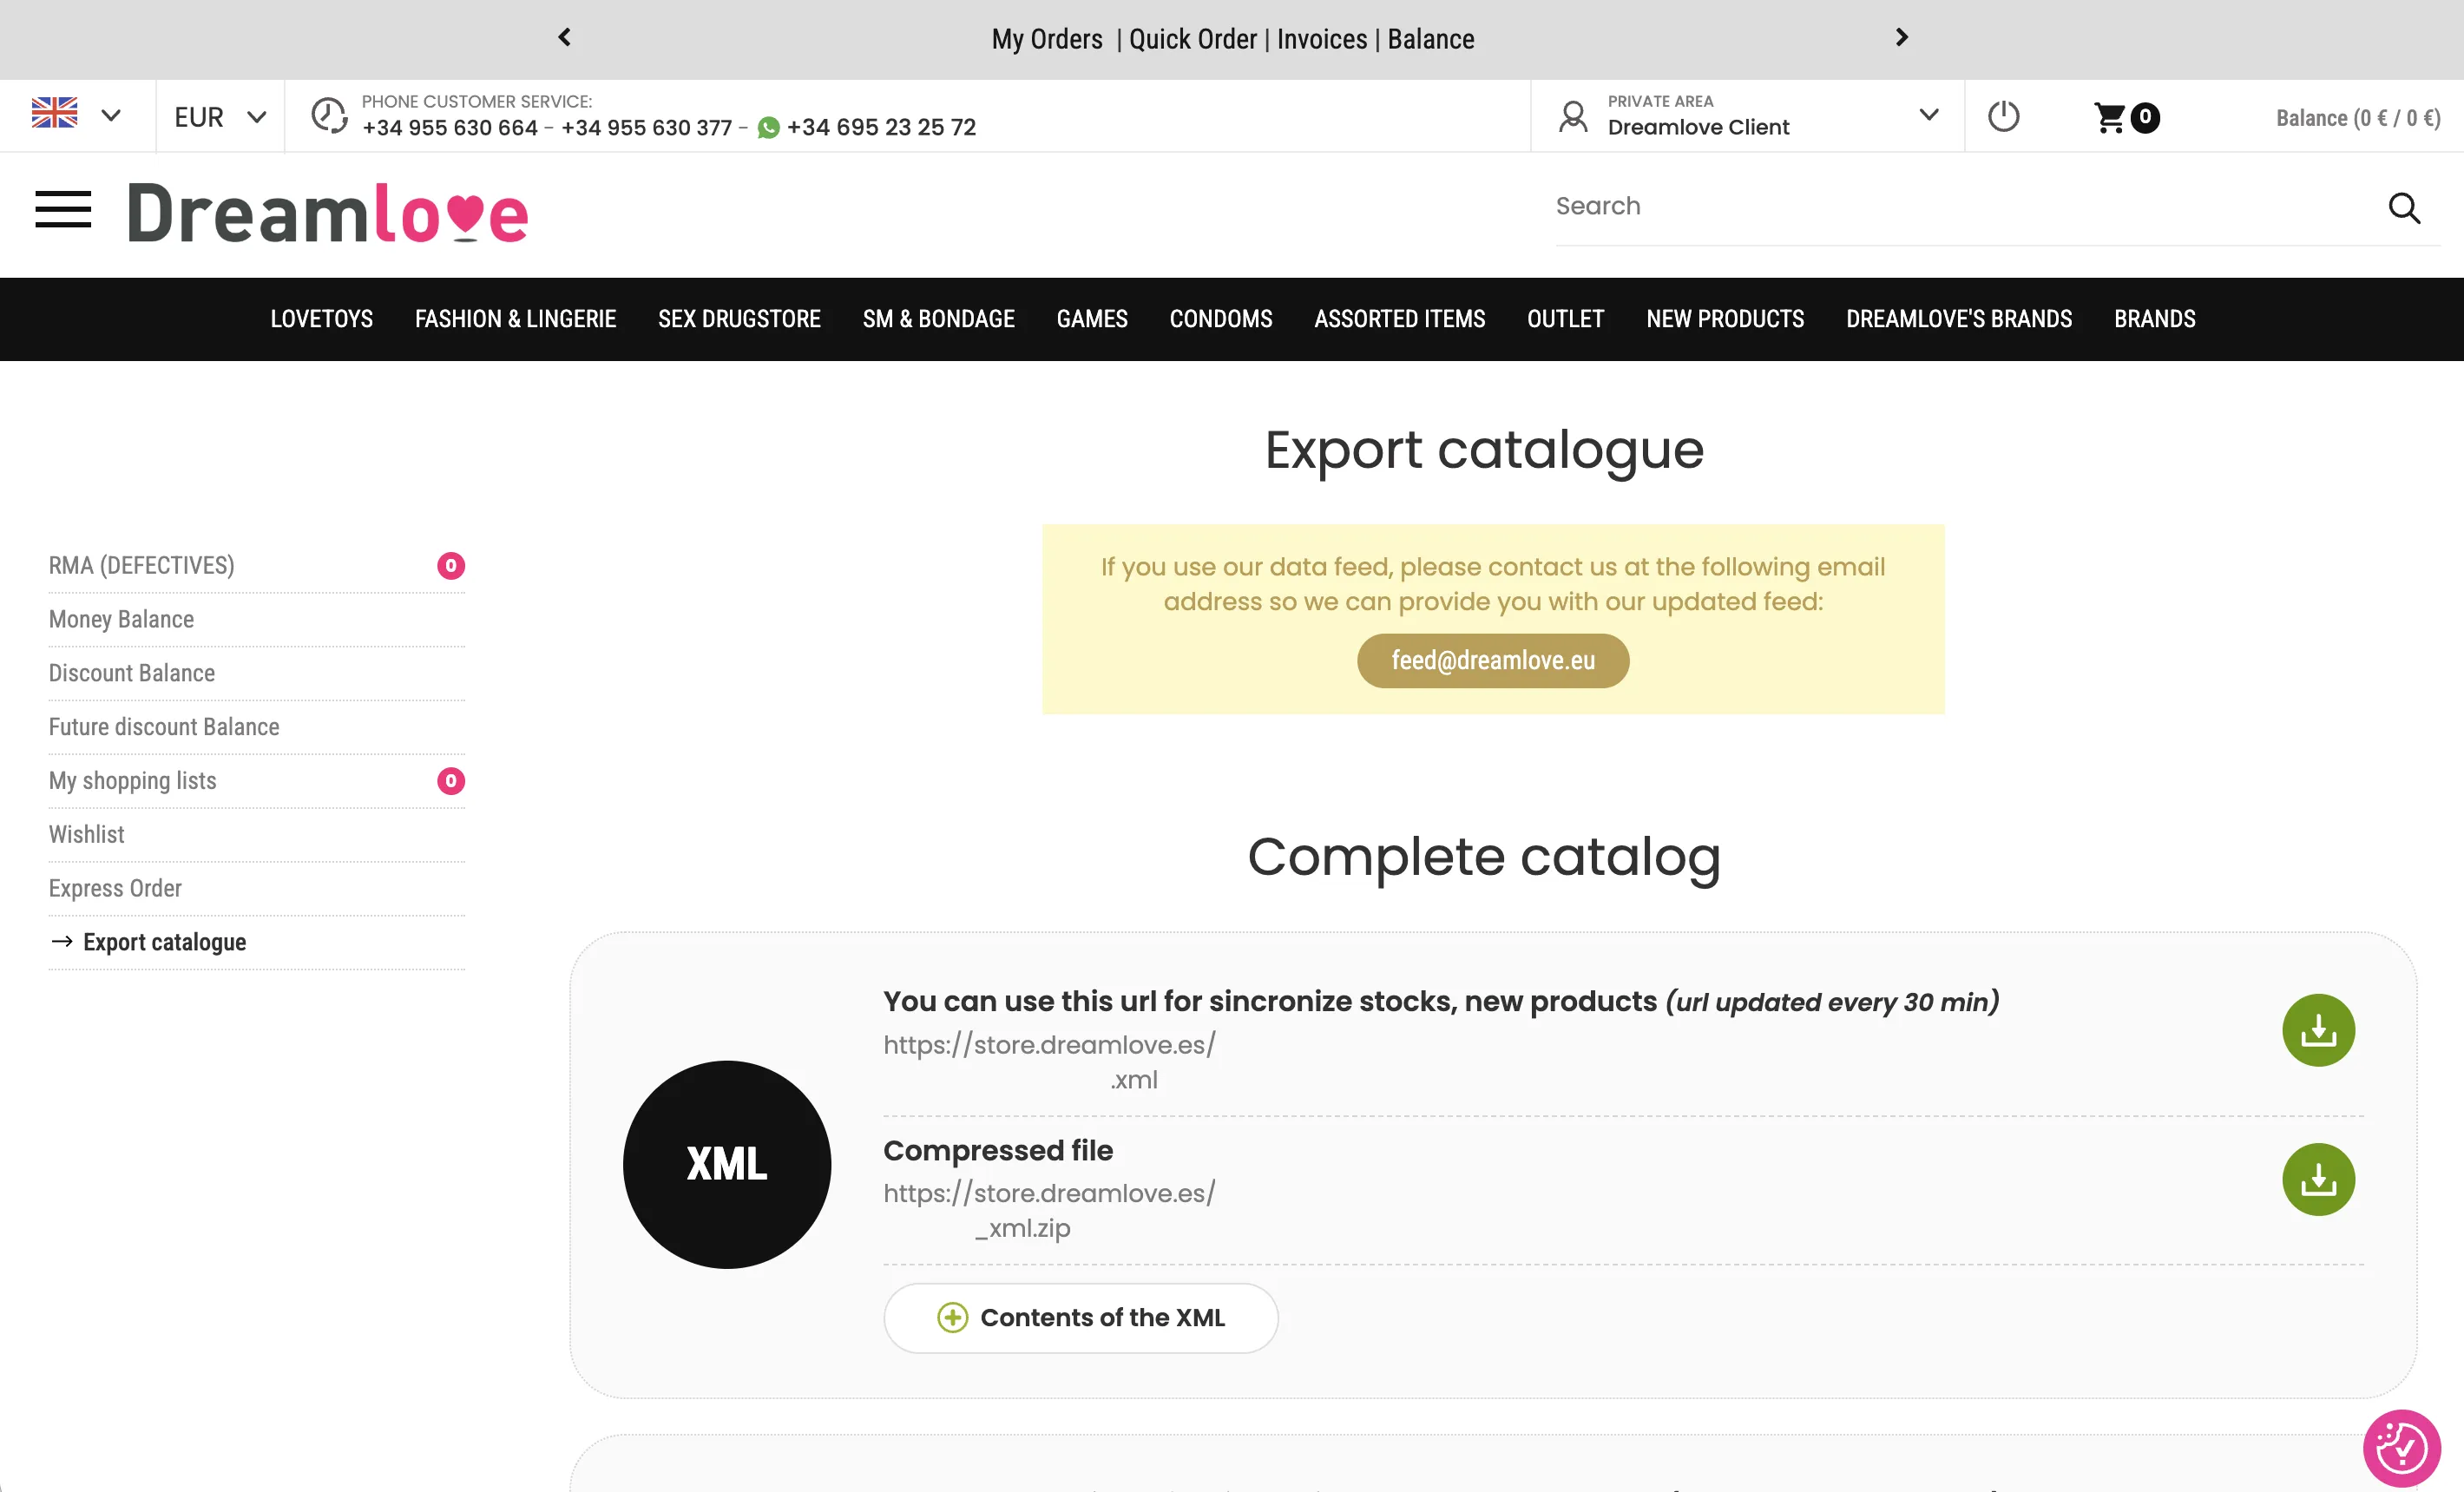The image size is (2464, 1492).
Task: Click the round XML format badge
Action: click(x=727, y=1164)
